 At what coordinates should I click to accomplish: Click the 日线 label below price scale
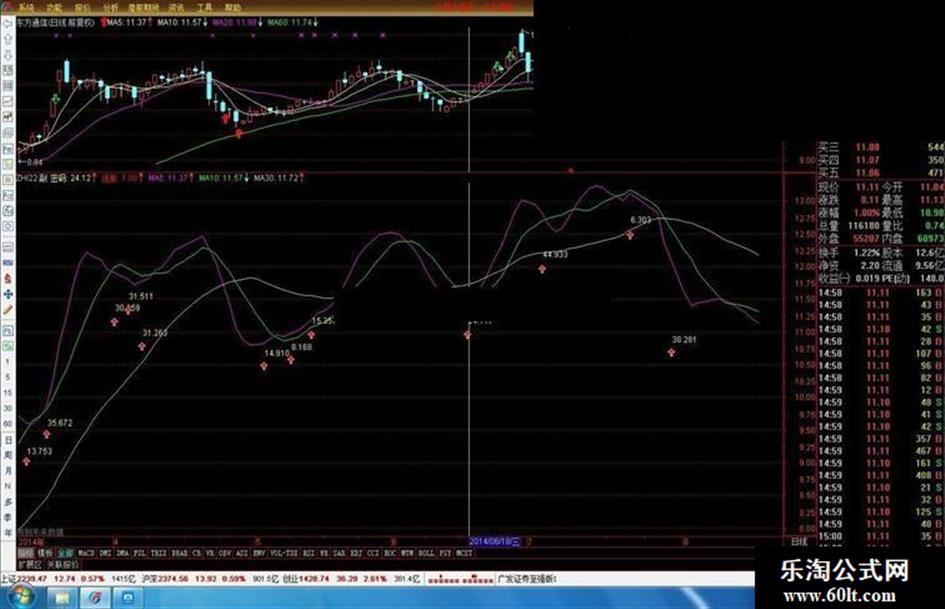tap(799, 542)
